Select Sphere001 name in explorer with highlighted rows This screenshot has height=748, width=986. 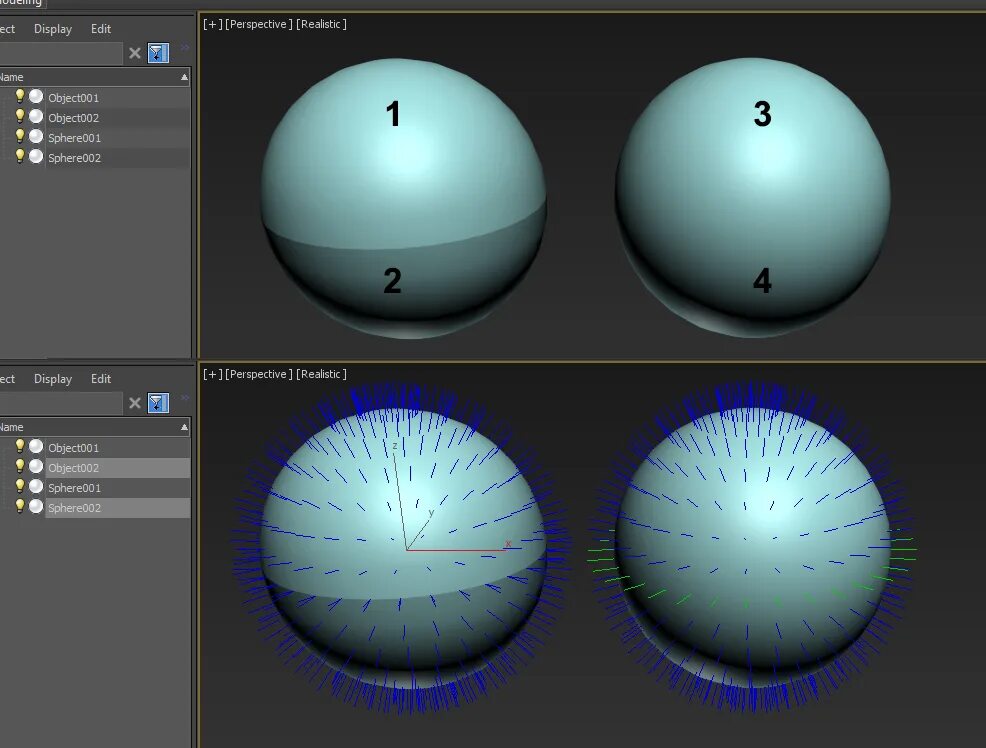pyautogui.click(x=74, y=488)
